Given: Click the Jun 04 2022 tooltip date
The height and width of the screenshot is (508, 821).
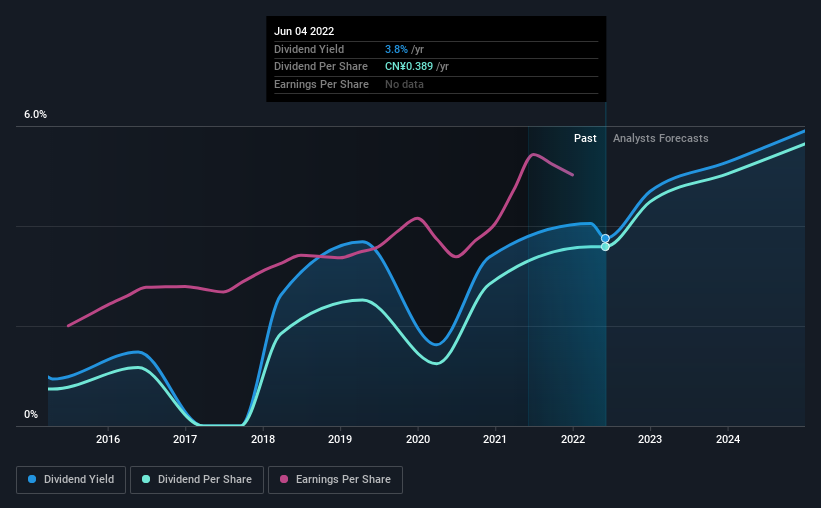Looking at the screenshot, I should [x=304, y=31].
